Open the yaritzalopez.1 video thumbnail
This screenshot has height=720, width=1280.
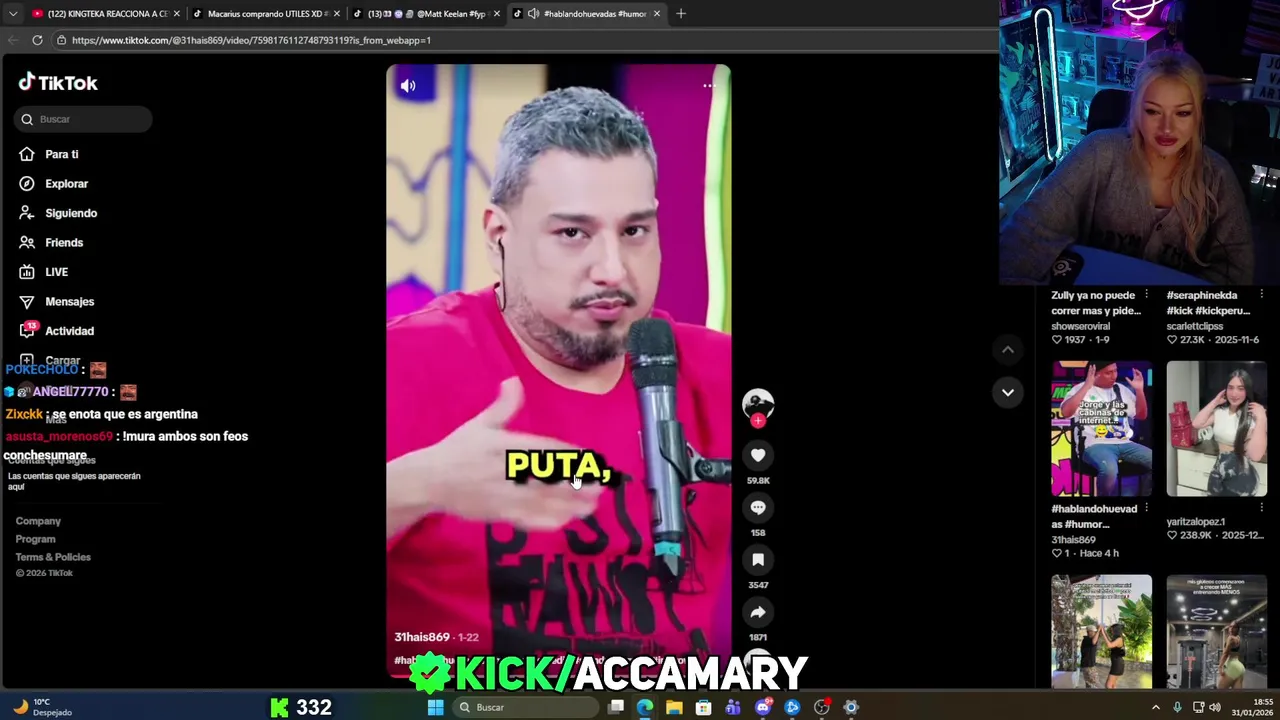pyautogui.click(x=1216, y=429)
